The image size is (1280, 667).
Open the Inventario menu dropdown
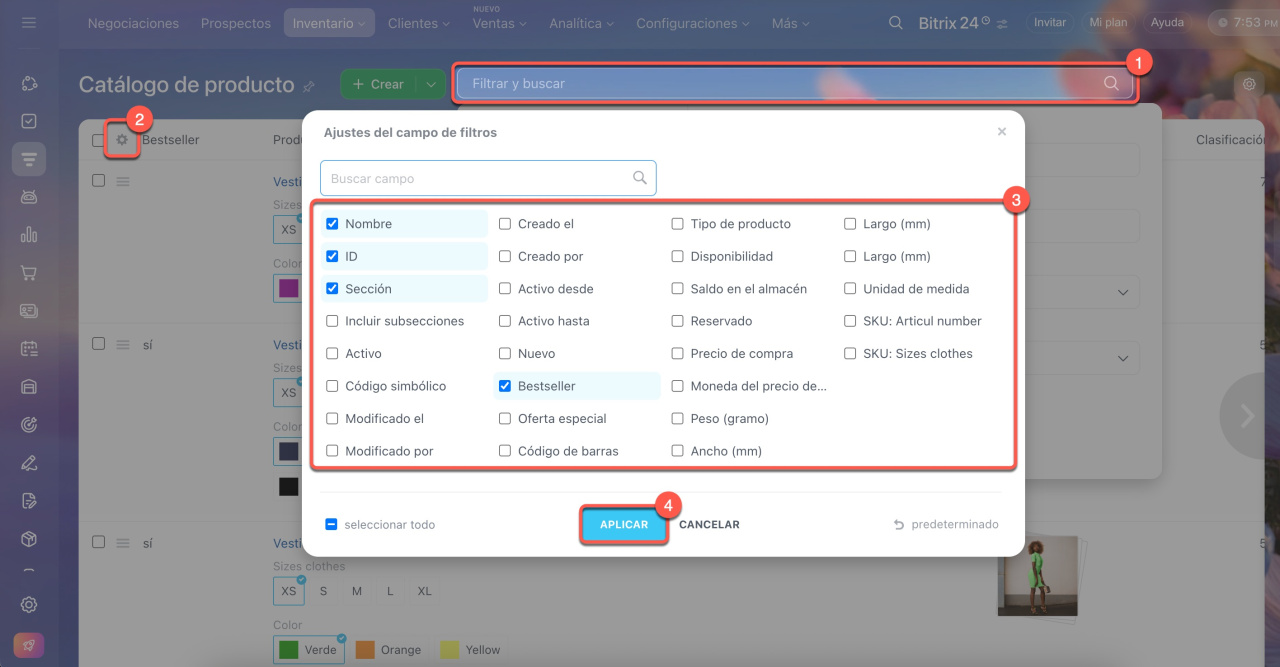(x=329, y=23)
